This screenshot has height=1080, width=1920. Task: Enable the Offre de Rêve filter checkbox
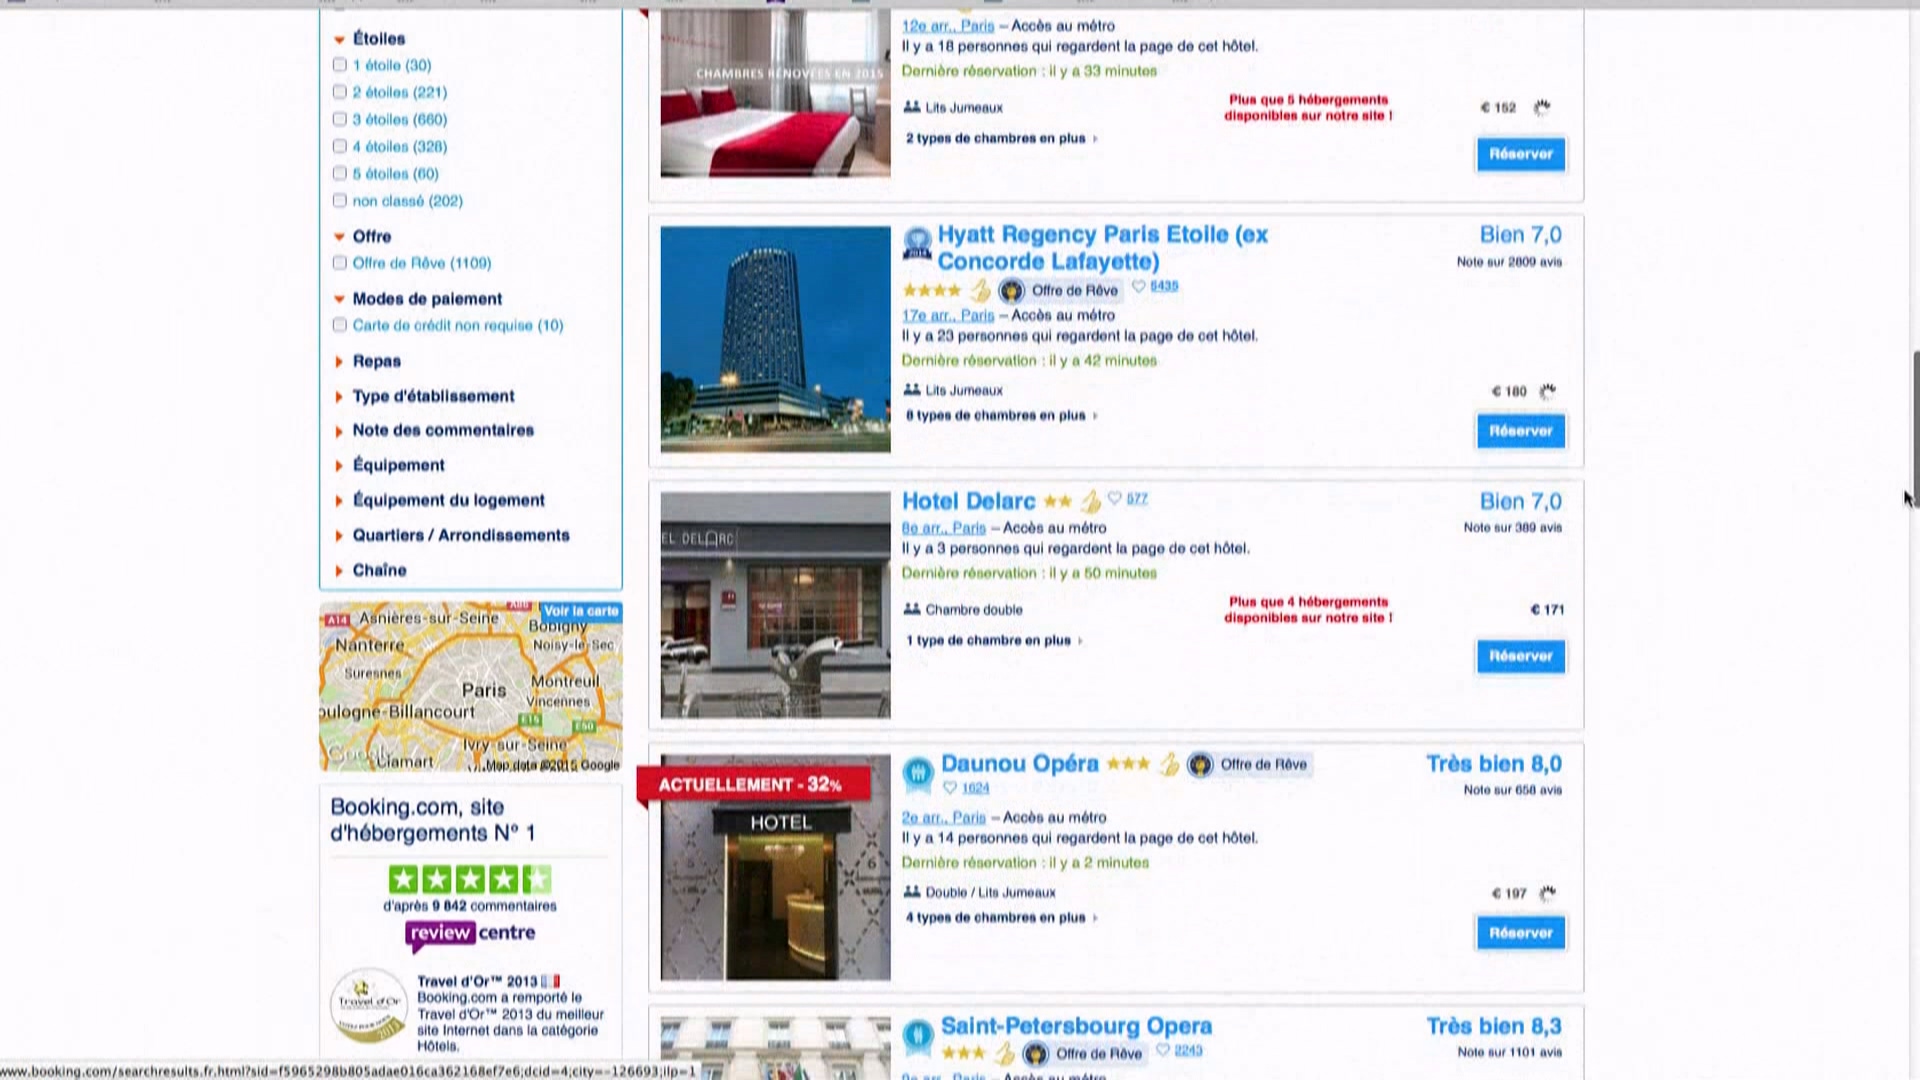click(340, 263)
